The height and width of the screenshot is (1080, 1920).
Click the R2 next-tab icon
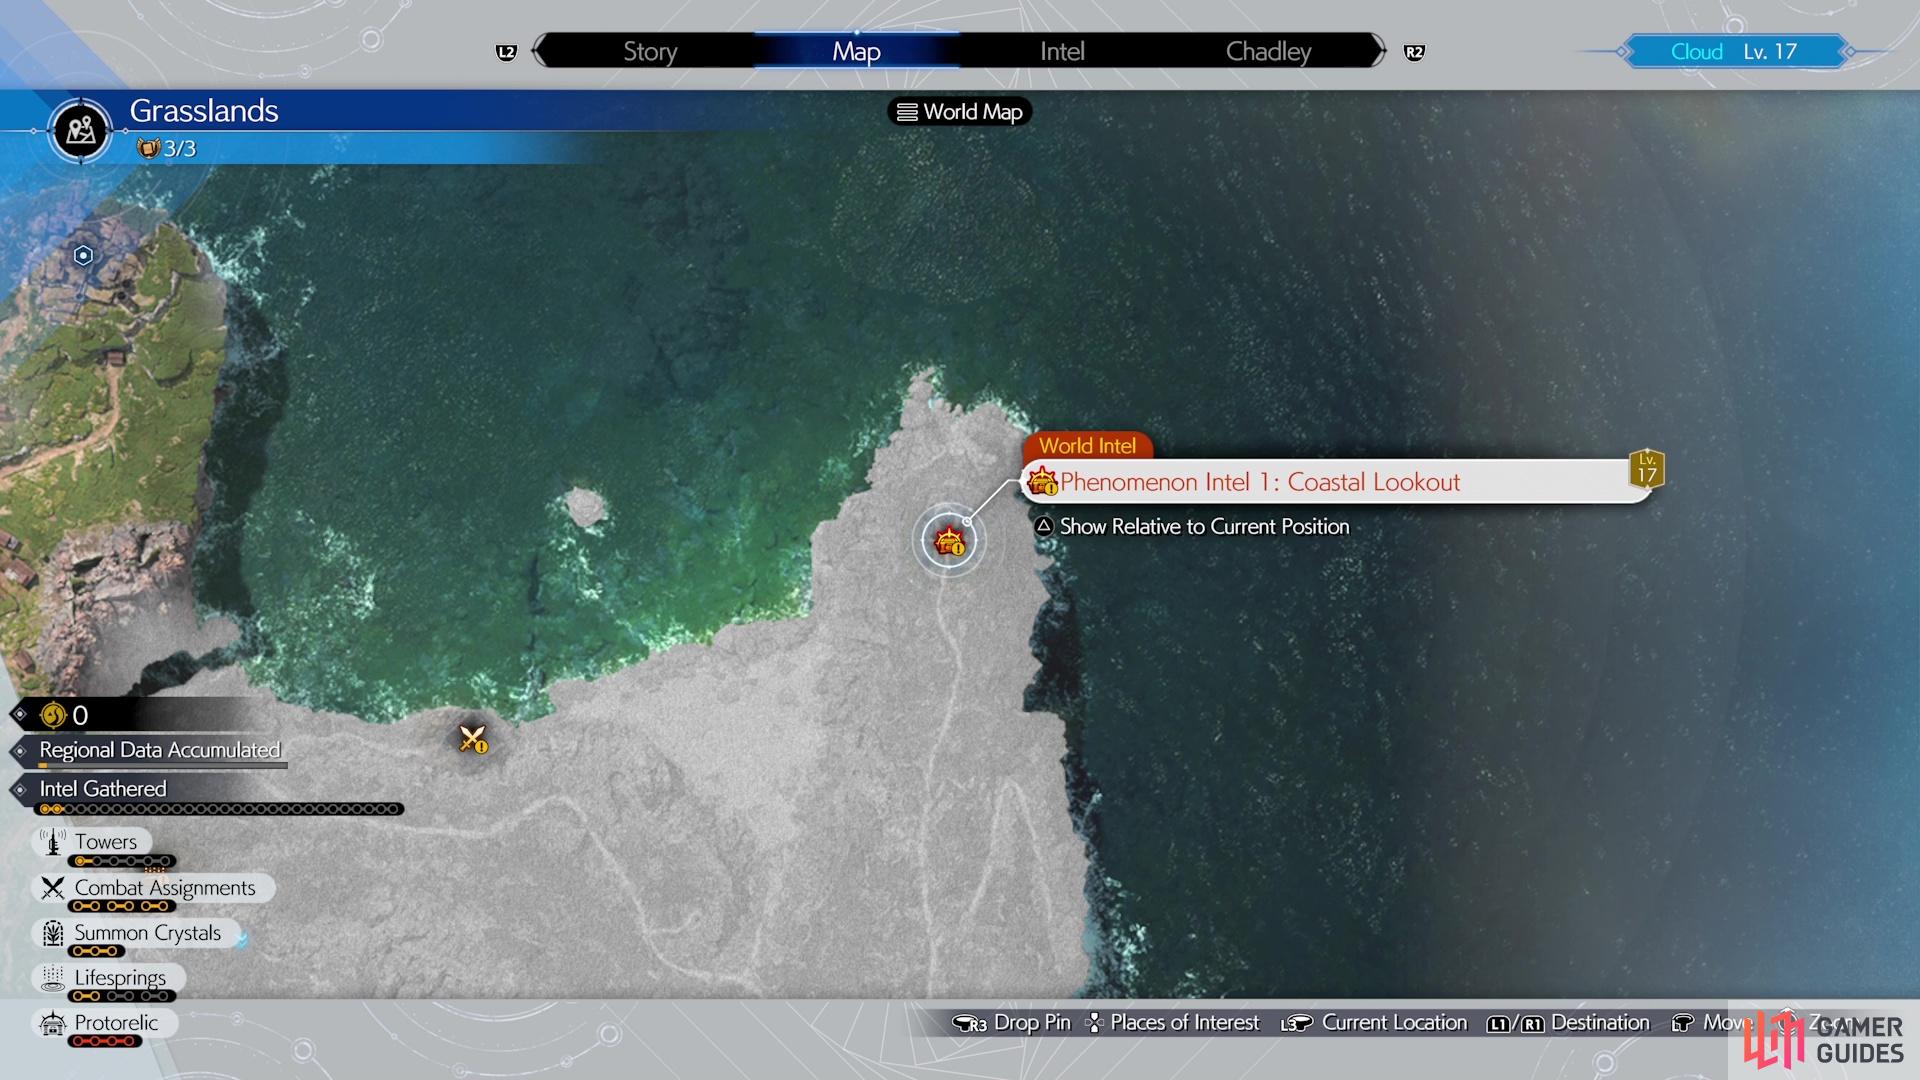click(x=1414, y=52)
